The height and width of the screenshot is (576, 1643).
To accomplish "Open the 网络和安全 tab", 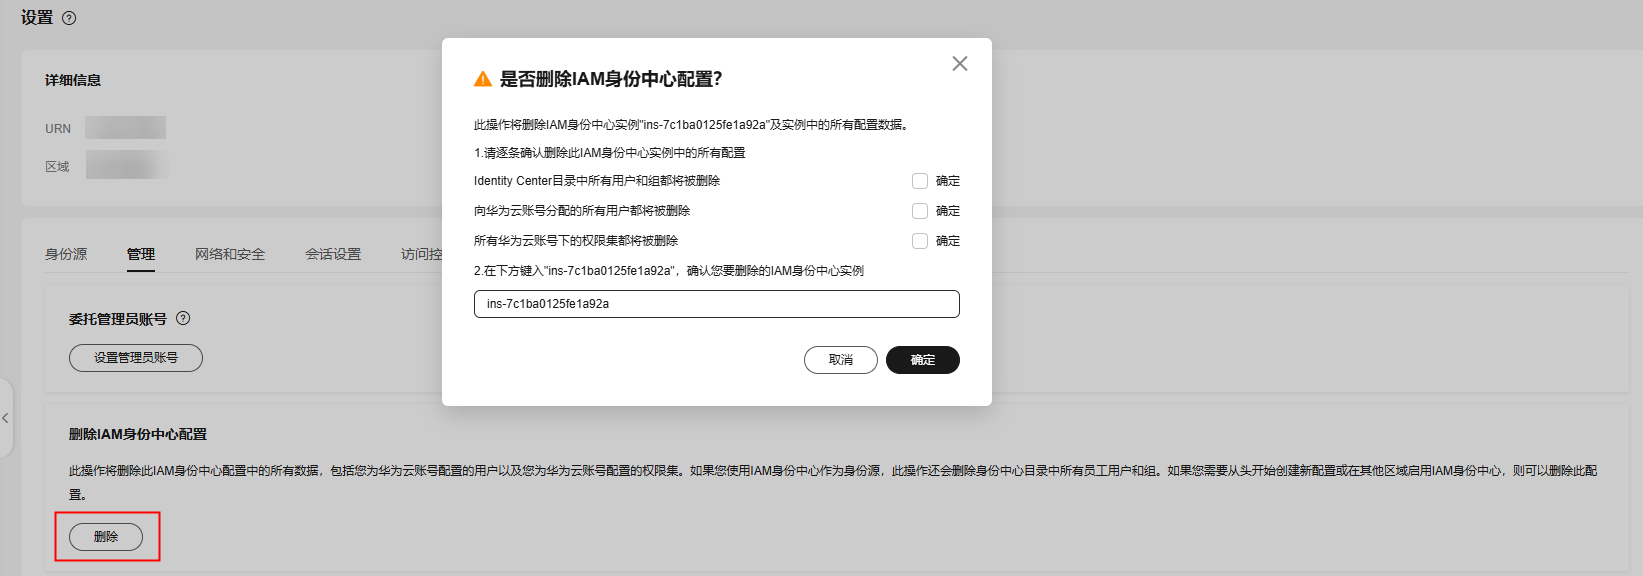I will click(230, 254).
